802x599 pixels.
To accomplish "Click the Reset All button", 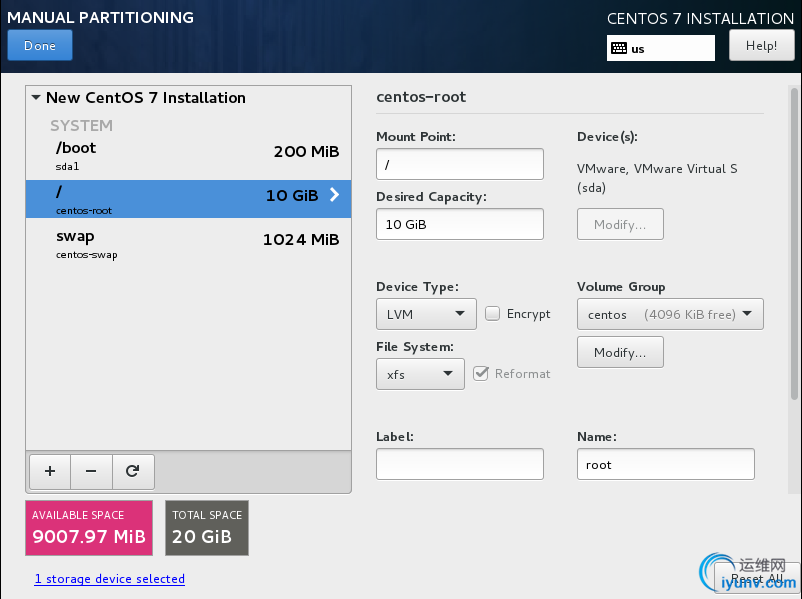I will (x=757, y=578).
